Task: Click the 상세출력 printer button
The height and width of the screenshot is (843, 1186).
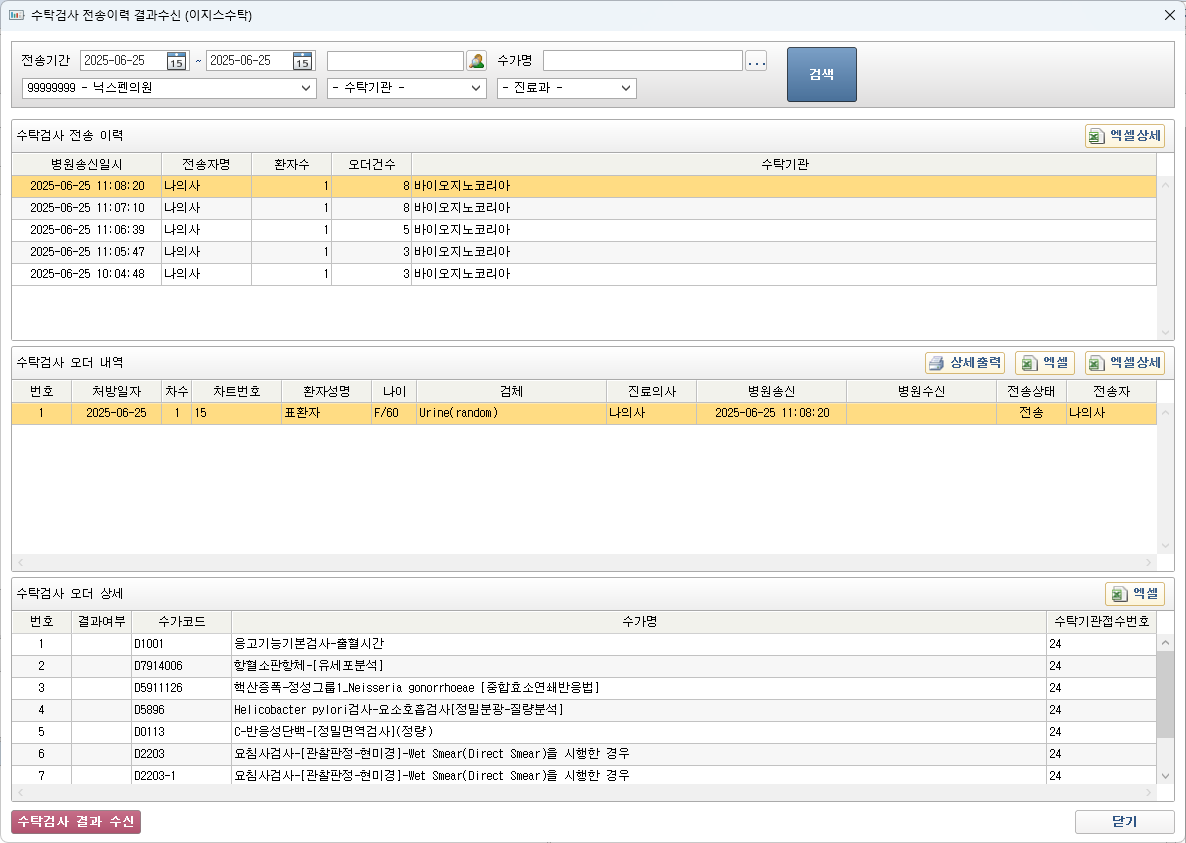Action: coord(964,363)
